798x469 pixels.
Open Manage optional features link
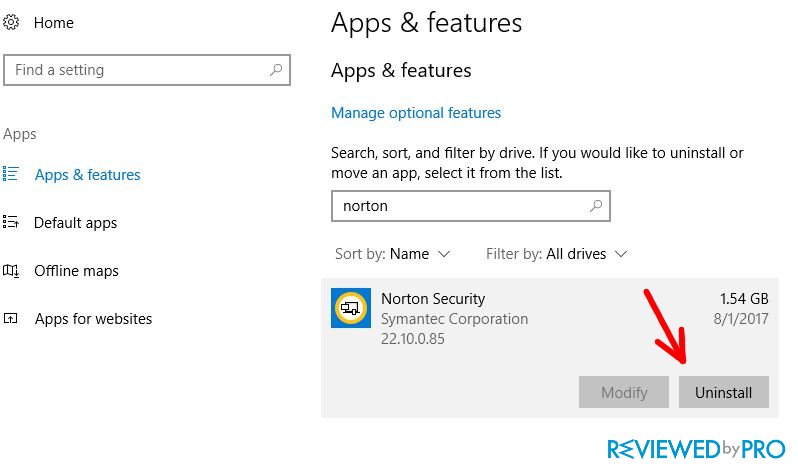pos(416,113)
